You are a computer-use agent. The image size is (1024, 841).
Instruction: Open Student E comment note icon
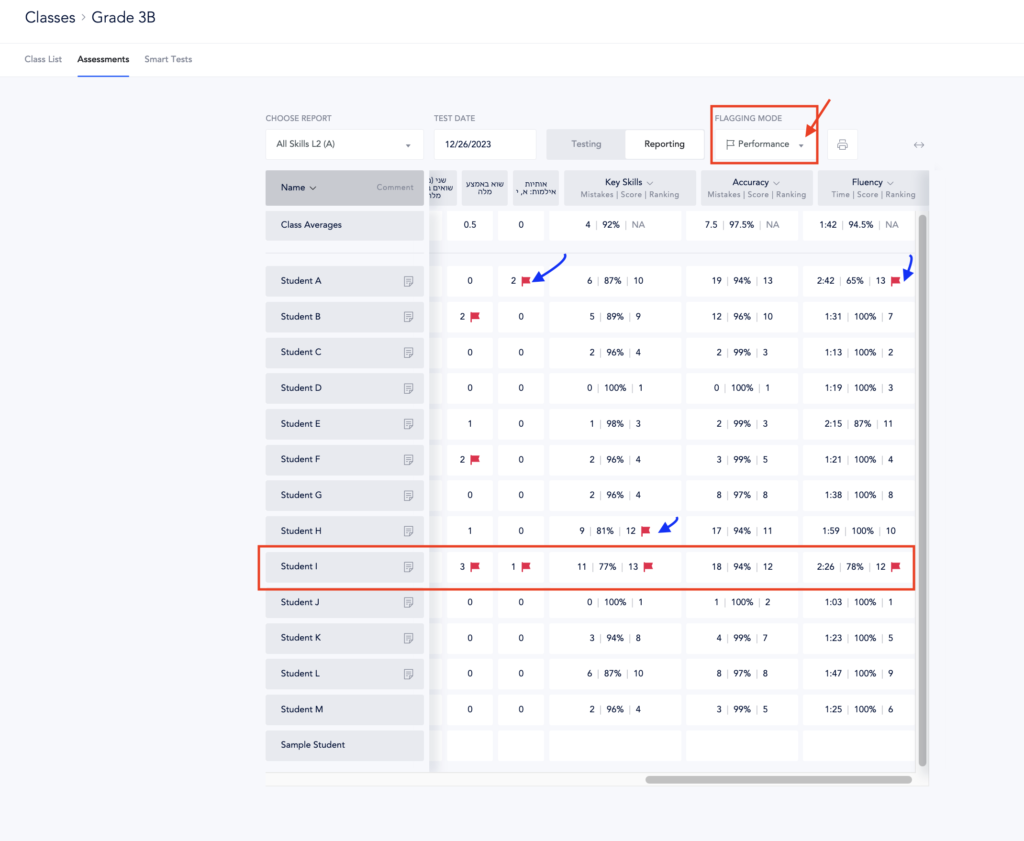(408, 424)
